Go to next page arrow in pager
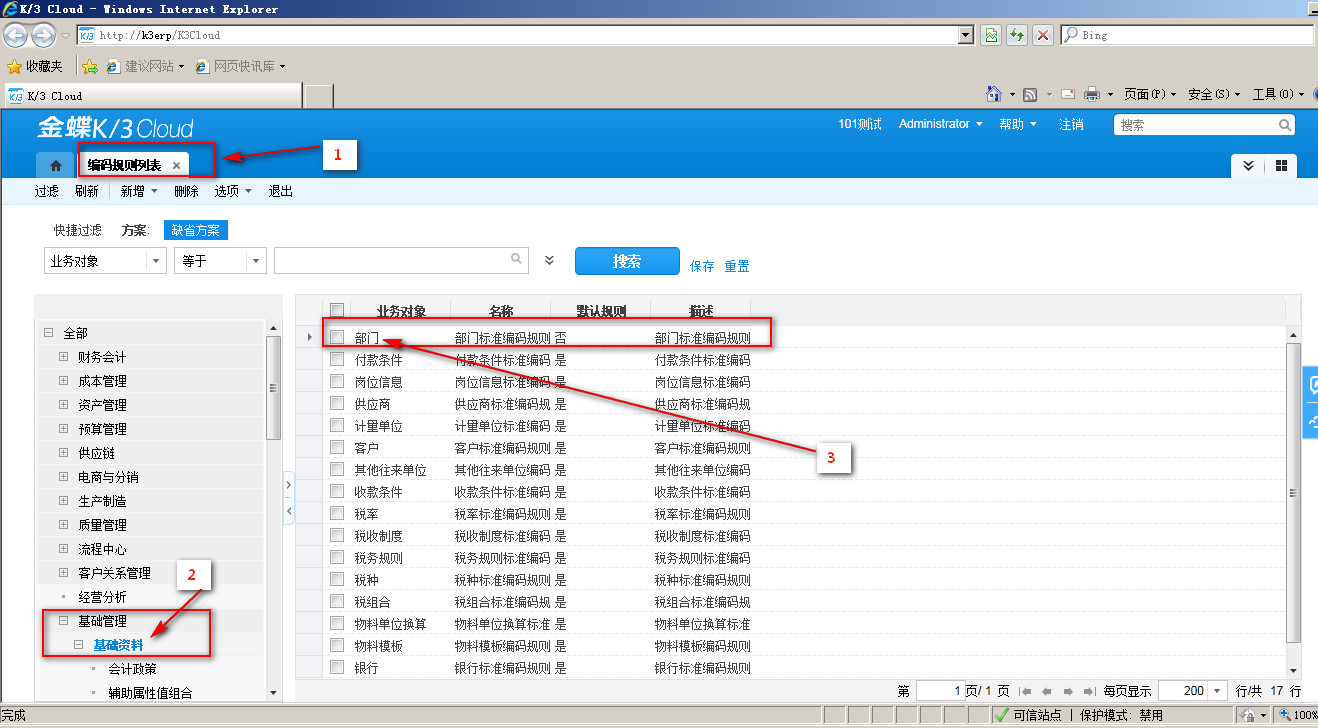Image resolution: width=1318 pixels, height=728 pixels. 1068,691
